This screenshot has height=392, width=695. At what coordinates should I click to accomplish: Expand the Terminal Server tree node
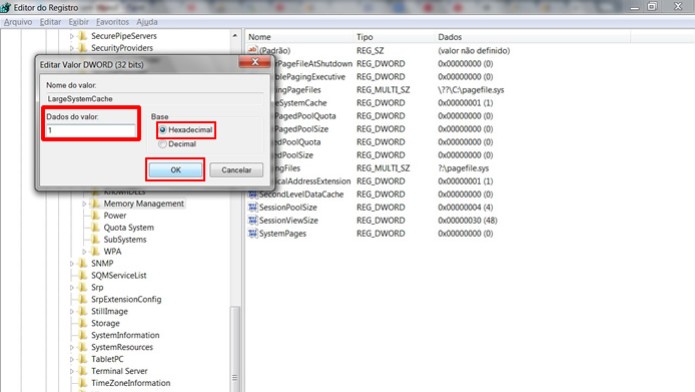[x=71, y=371]
